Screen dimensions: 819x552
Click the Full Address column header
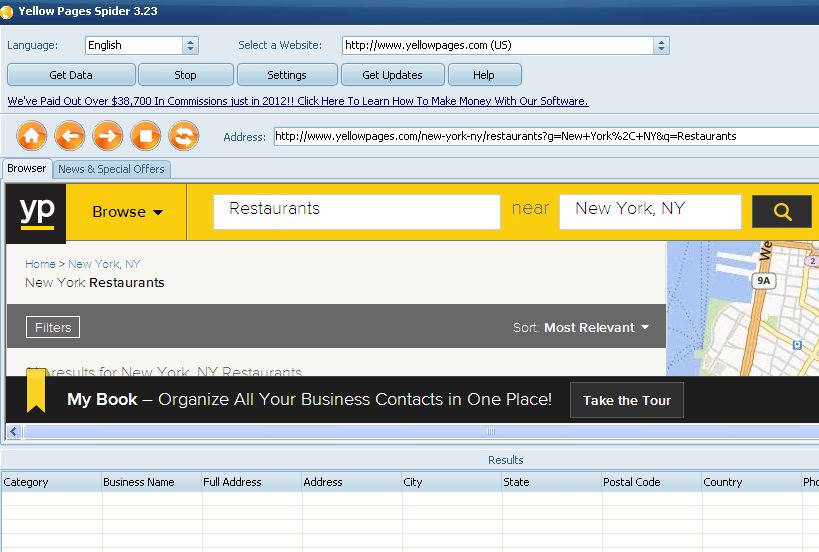251,482
